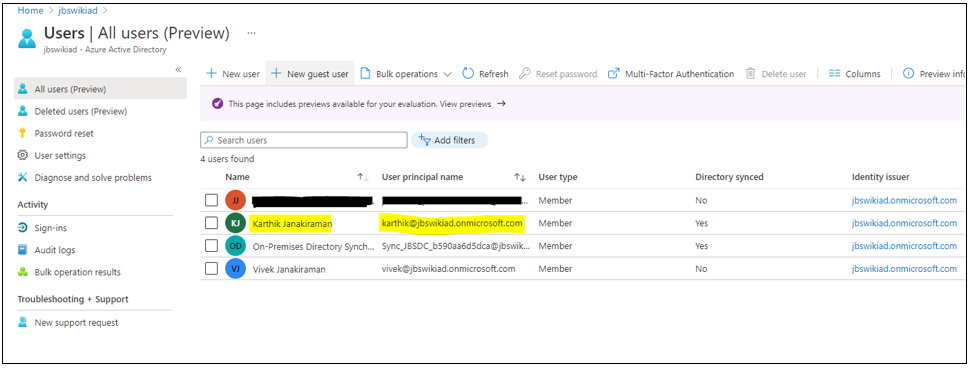This screenshot has width=970, height=368.
Task: Click the Add filters button
Action: point(449,140)
